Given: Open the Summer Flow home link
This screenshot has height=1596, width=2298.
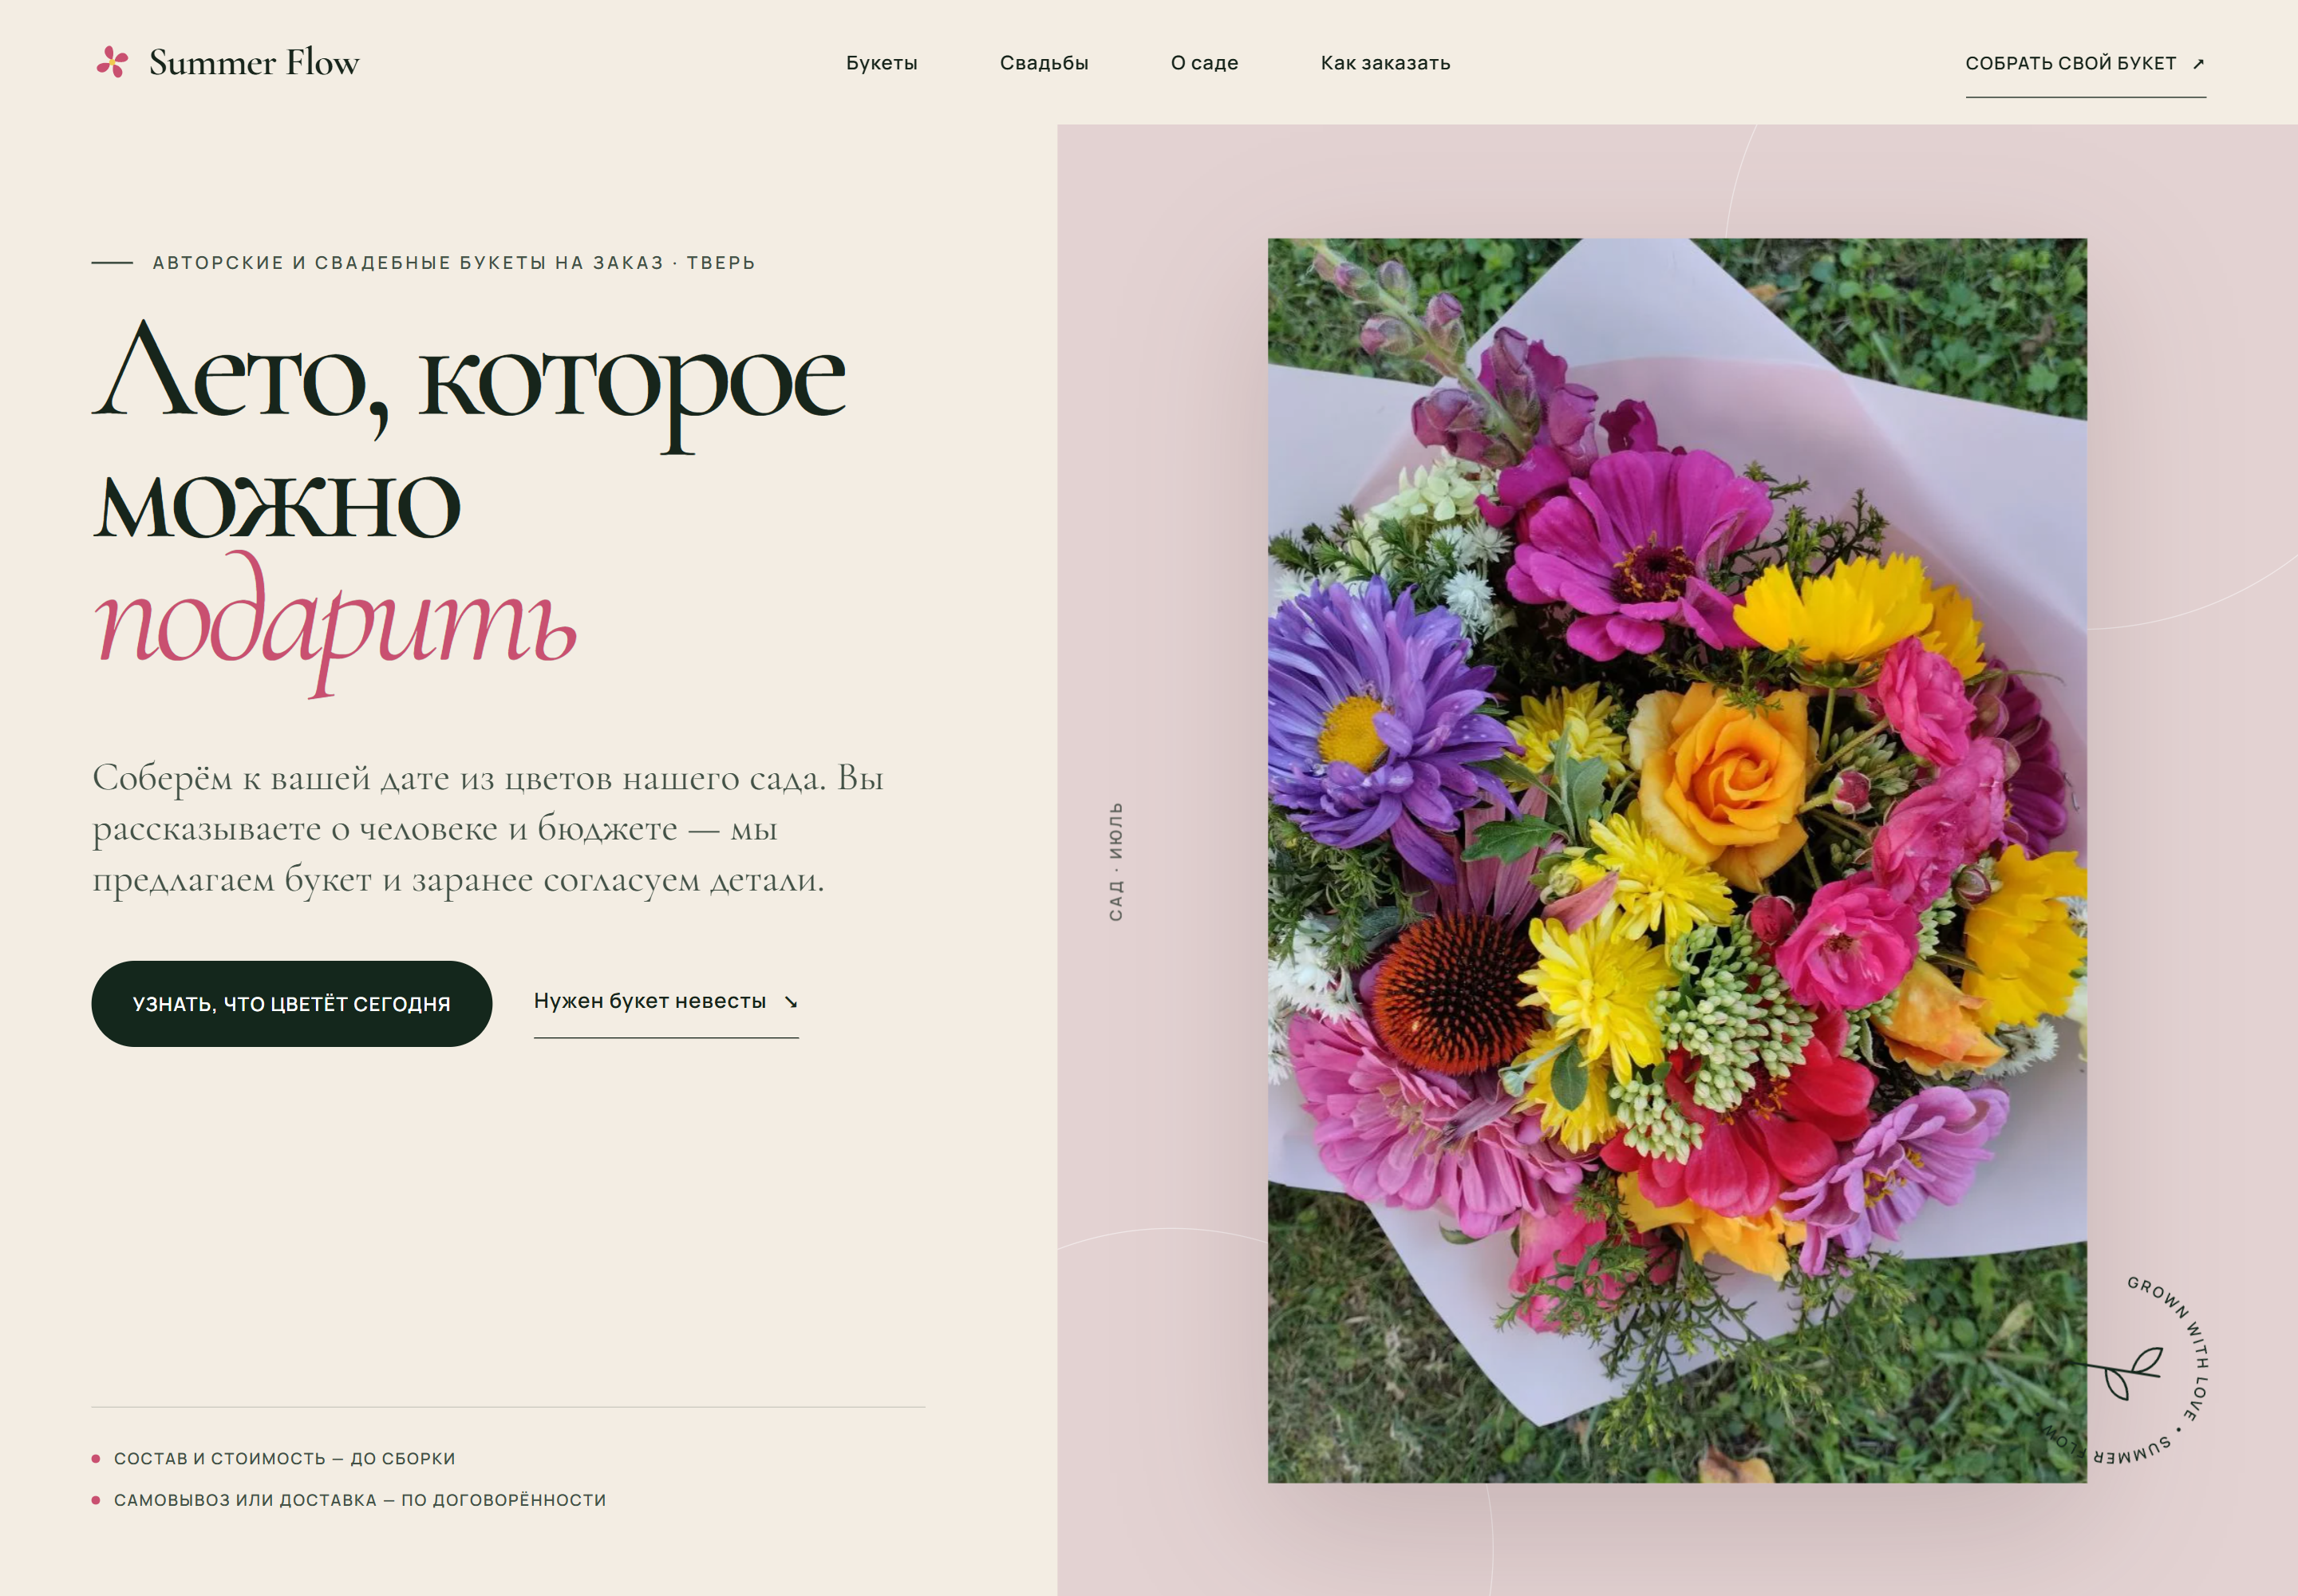Looking at the screenshot, I should pos(227,62).
